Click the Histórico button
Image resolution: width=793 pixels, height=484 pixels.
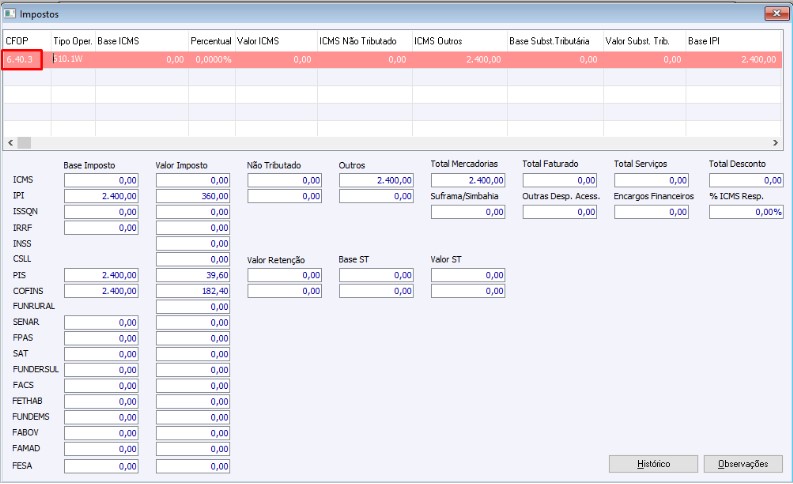653,464
